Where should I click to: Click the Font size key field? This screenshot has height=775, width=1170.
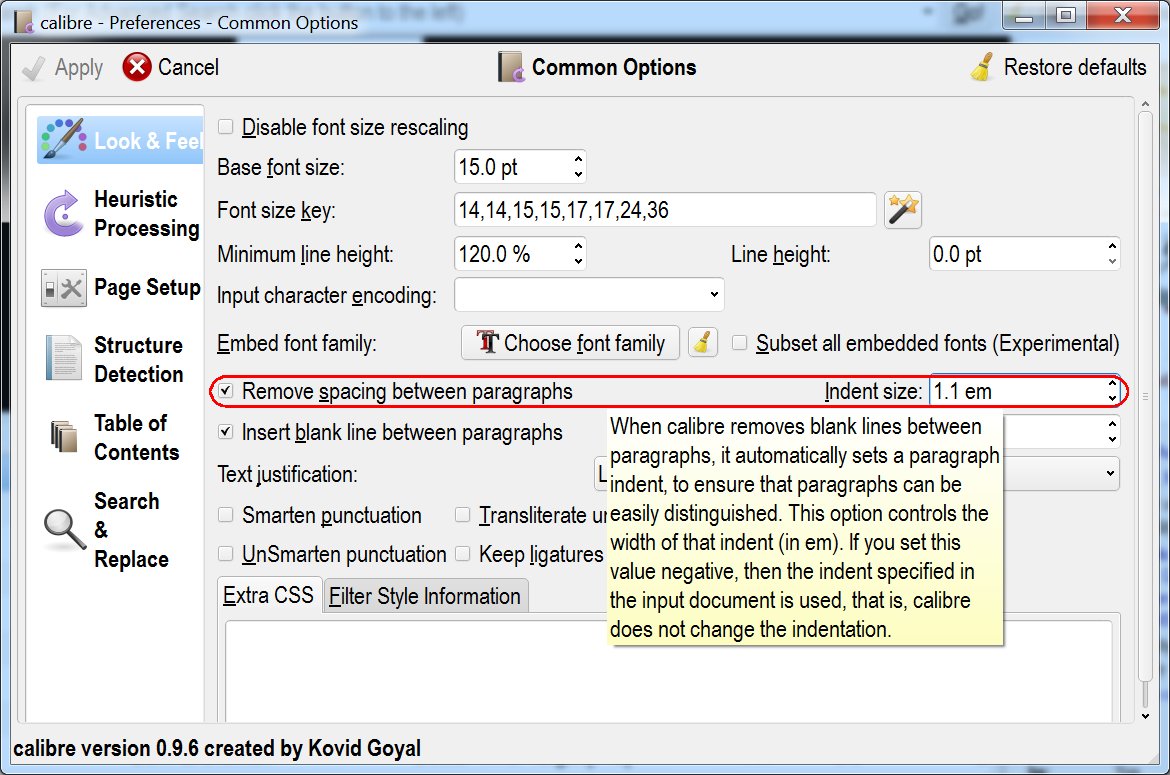(x=665, y=210)
